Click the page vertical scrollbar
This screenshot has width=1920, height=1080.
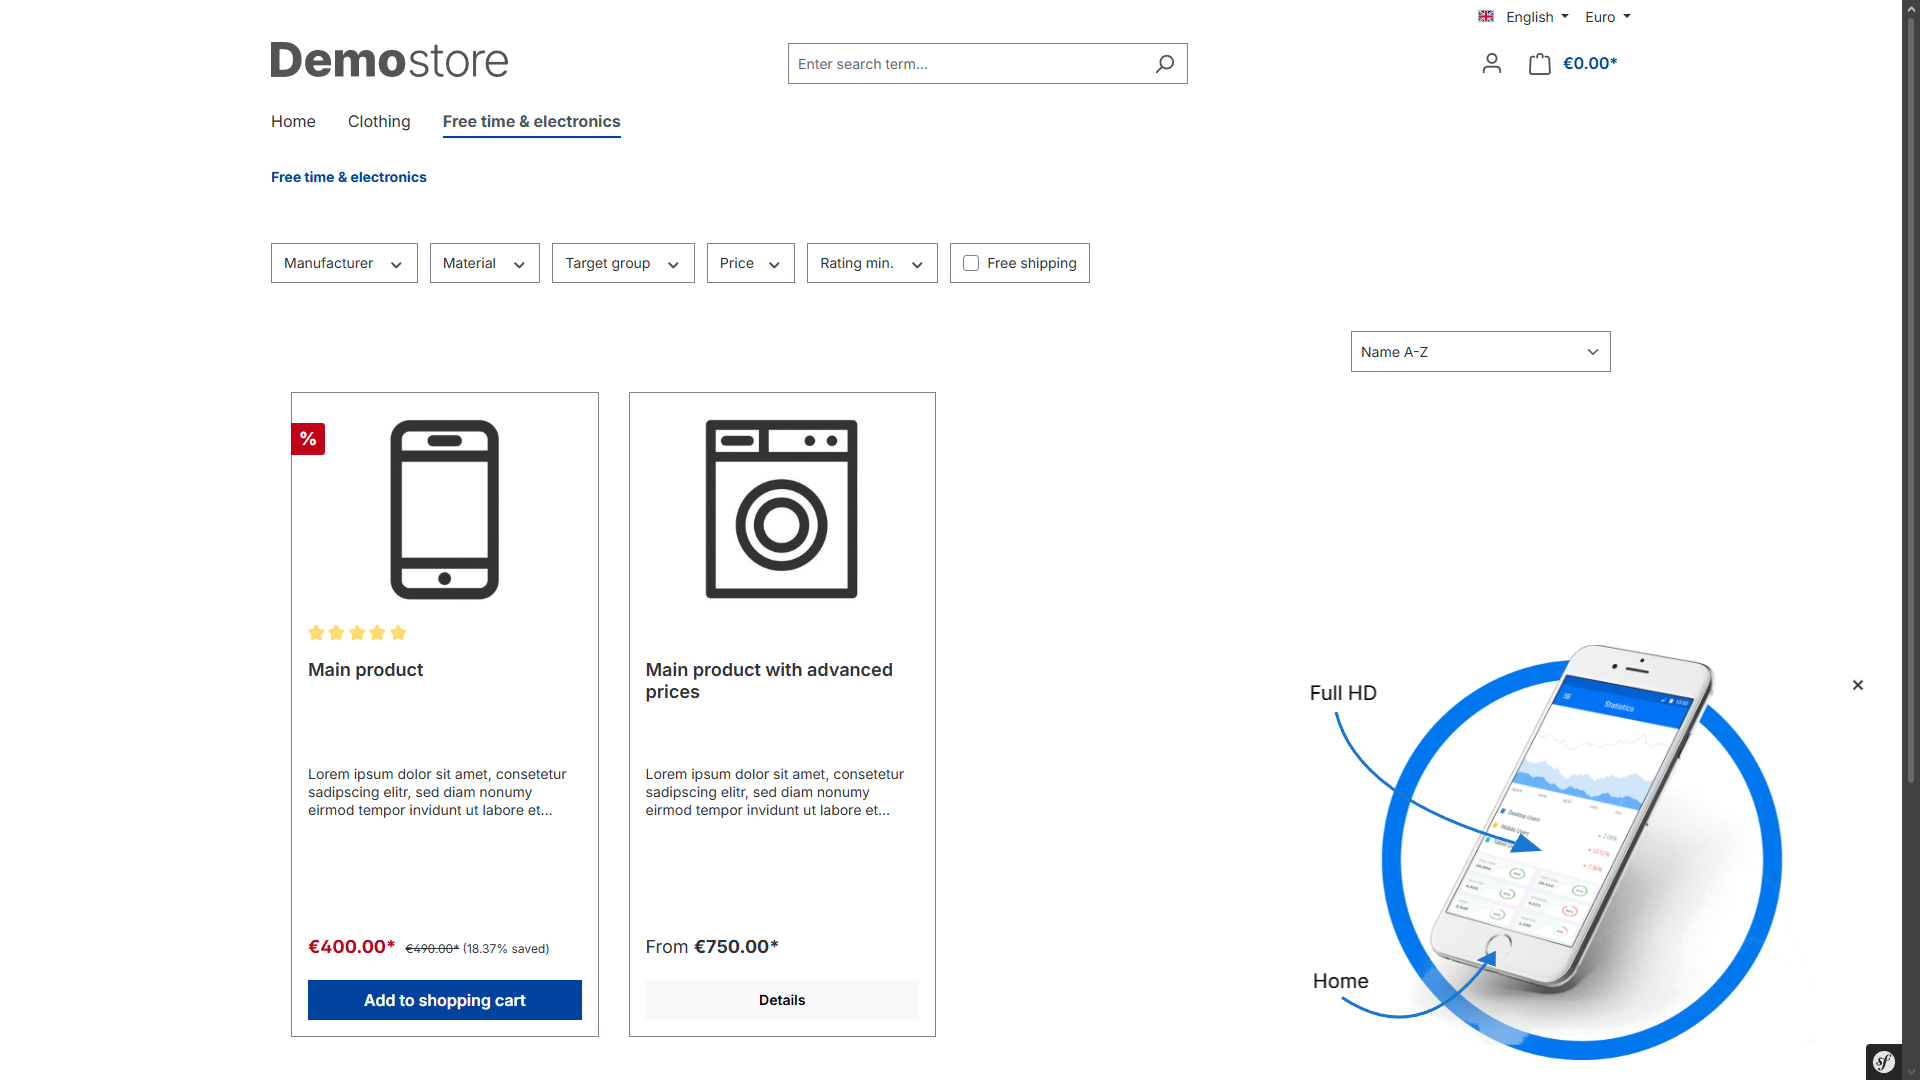[1911, 400]
